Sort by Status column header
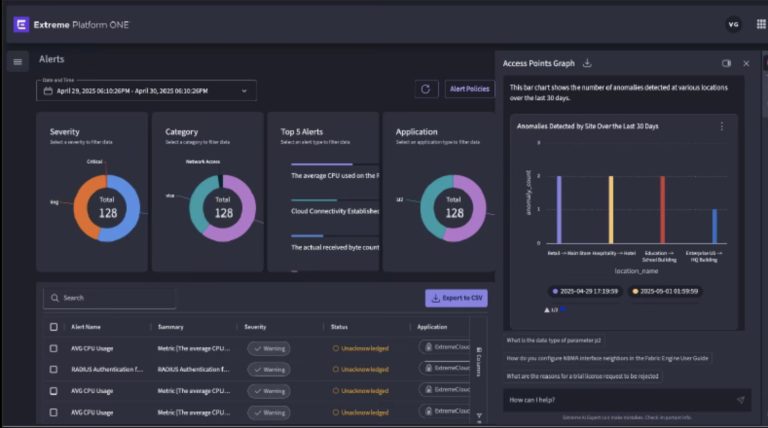The image size is (768, 428). [x=339, y=327]
